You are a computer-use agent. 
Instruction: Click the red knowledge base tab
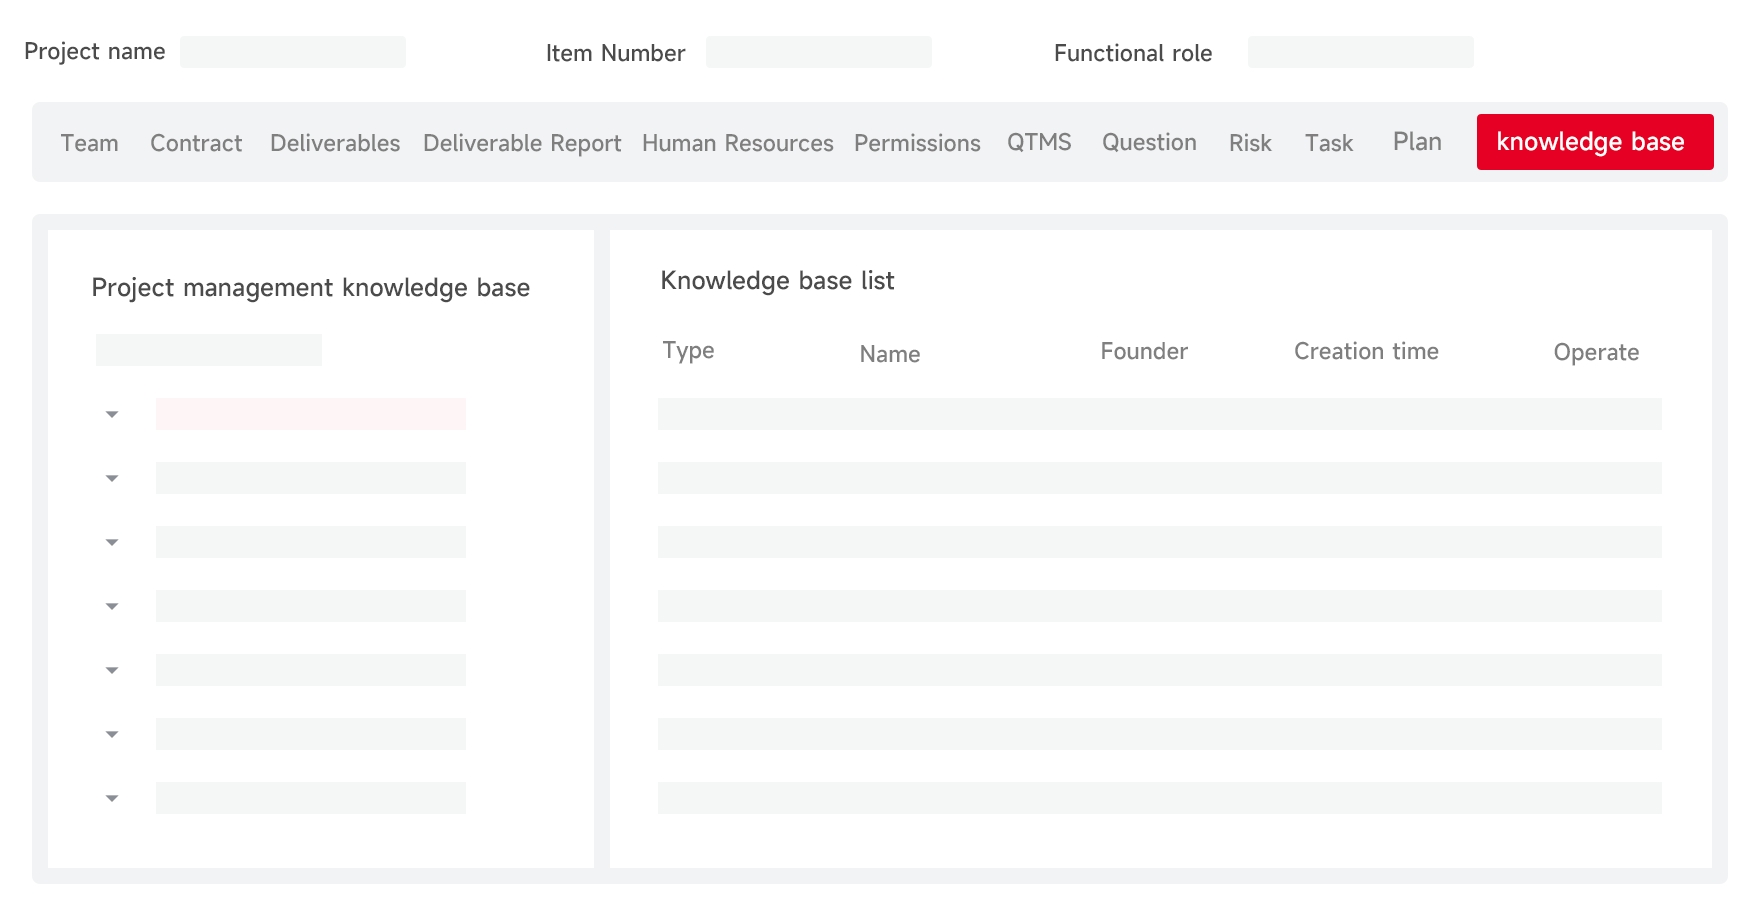[1595, 142]
